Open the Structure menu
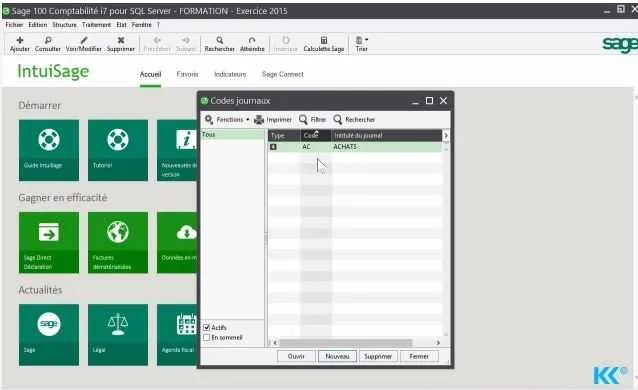This screenshot has height=390, width=638. tap(64, 25)
